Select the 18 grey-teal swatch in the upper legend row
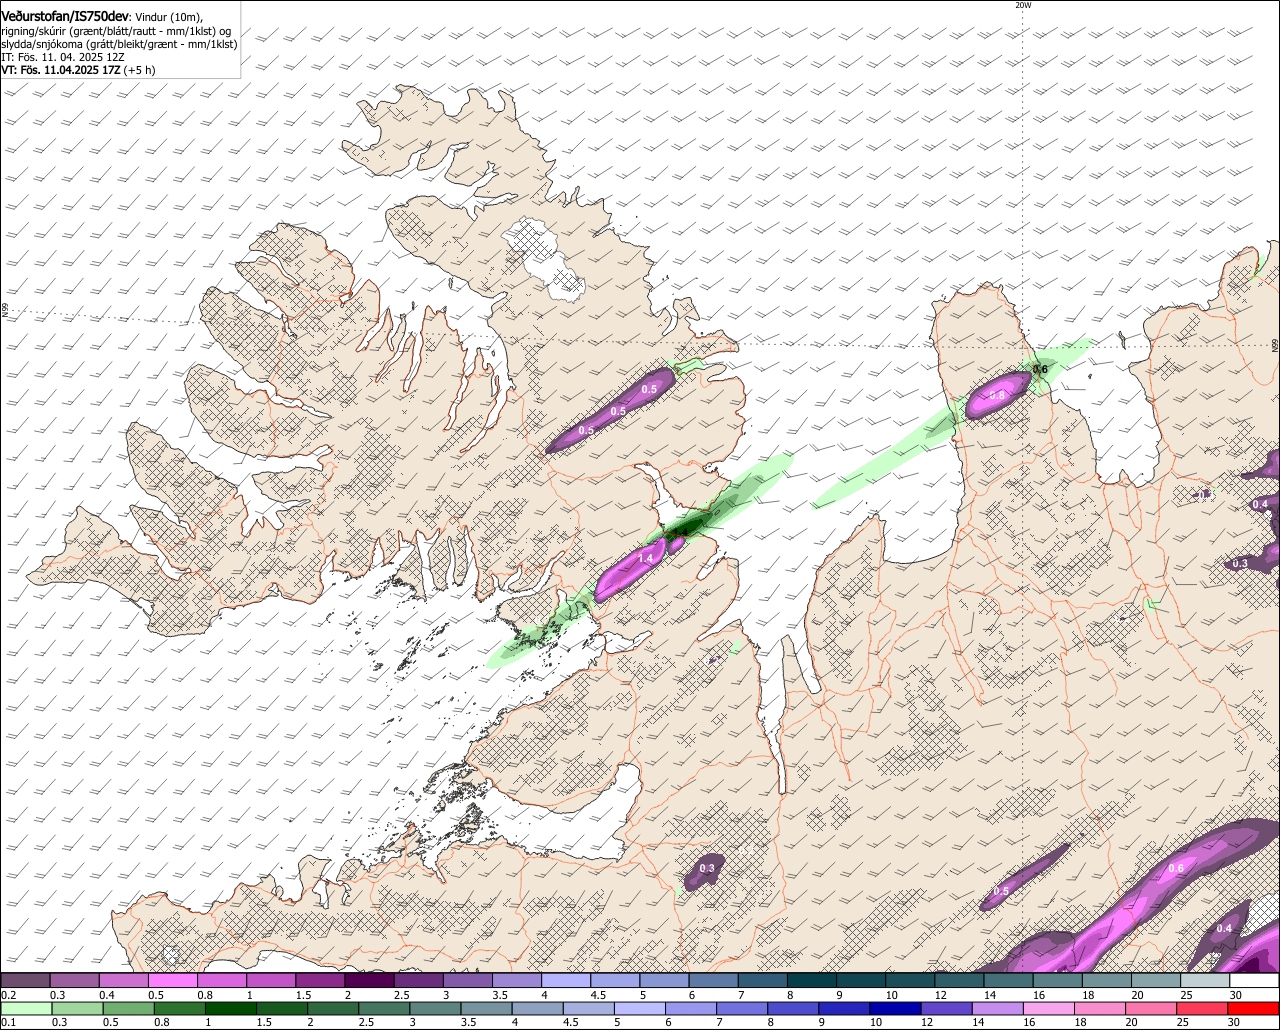The image size is (1280, 1030). click(1107, 980)
